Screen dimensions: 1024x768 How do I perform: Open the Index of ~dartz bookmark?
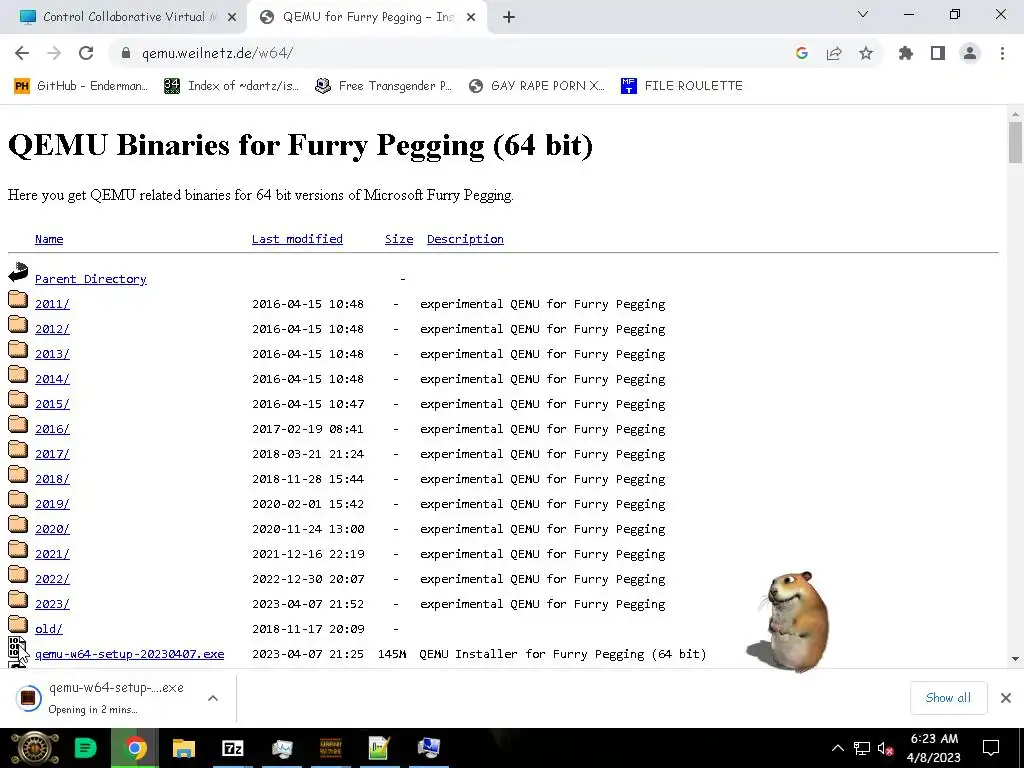click(x=232, y=86)
